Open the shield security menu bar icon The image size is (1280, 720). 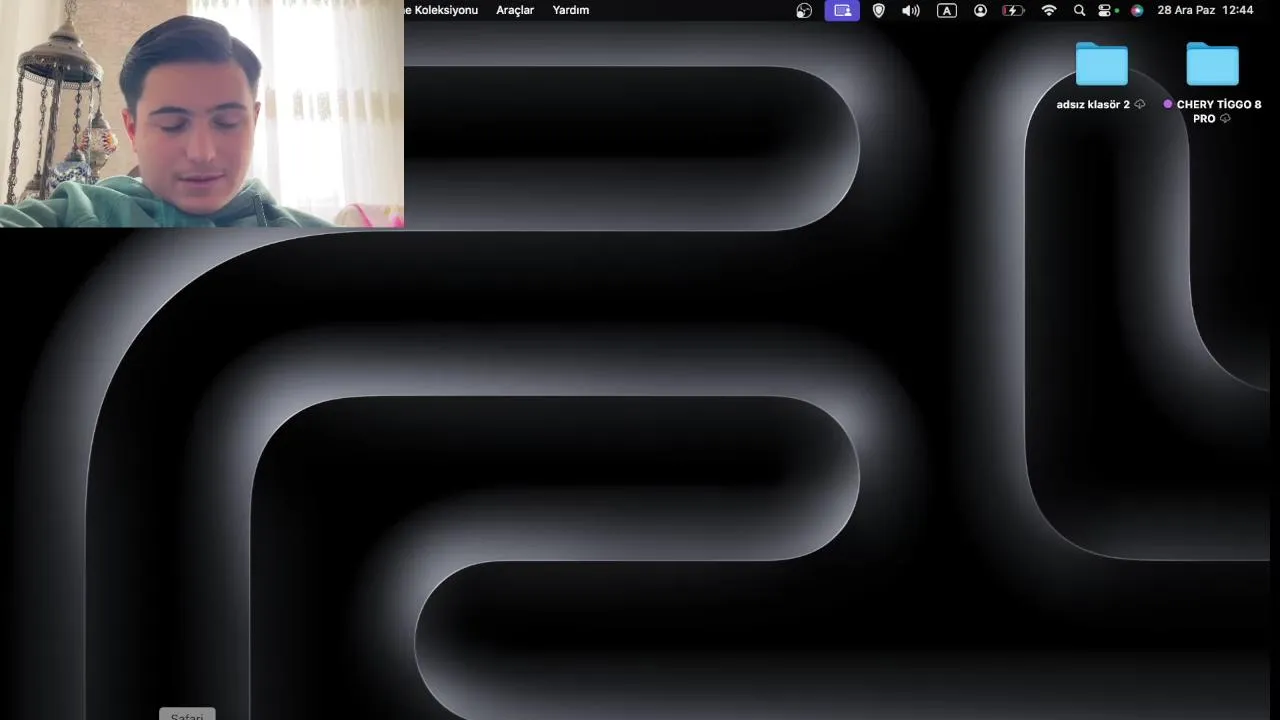pos(879,11)
